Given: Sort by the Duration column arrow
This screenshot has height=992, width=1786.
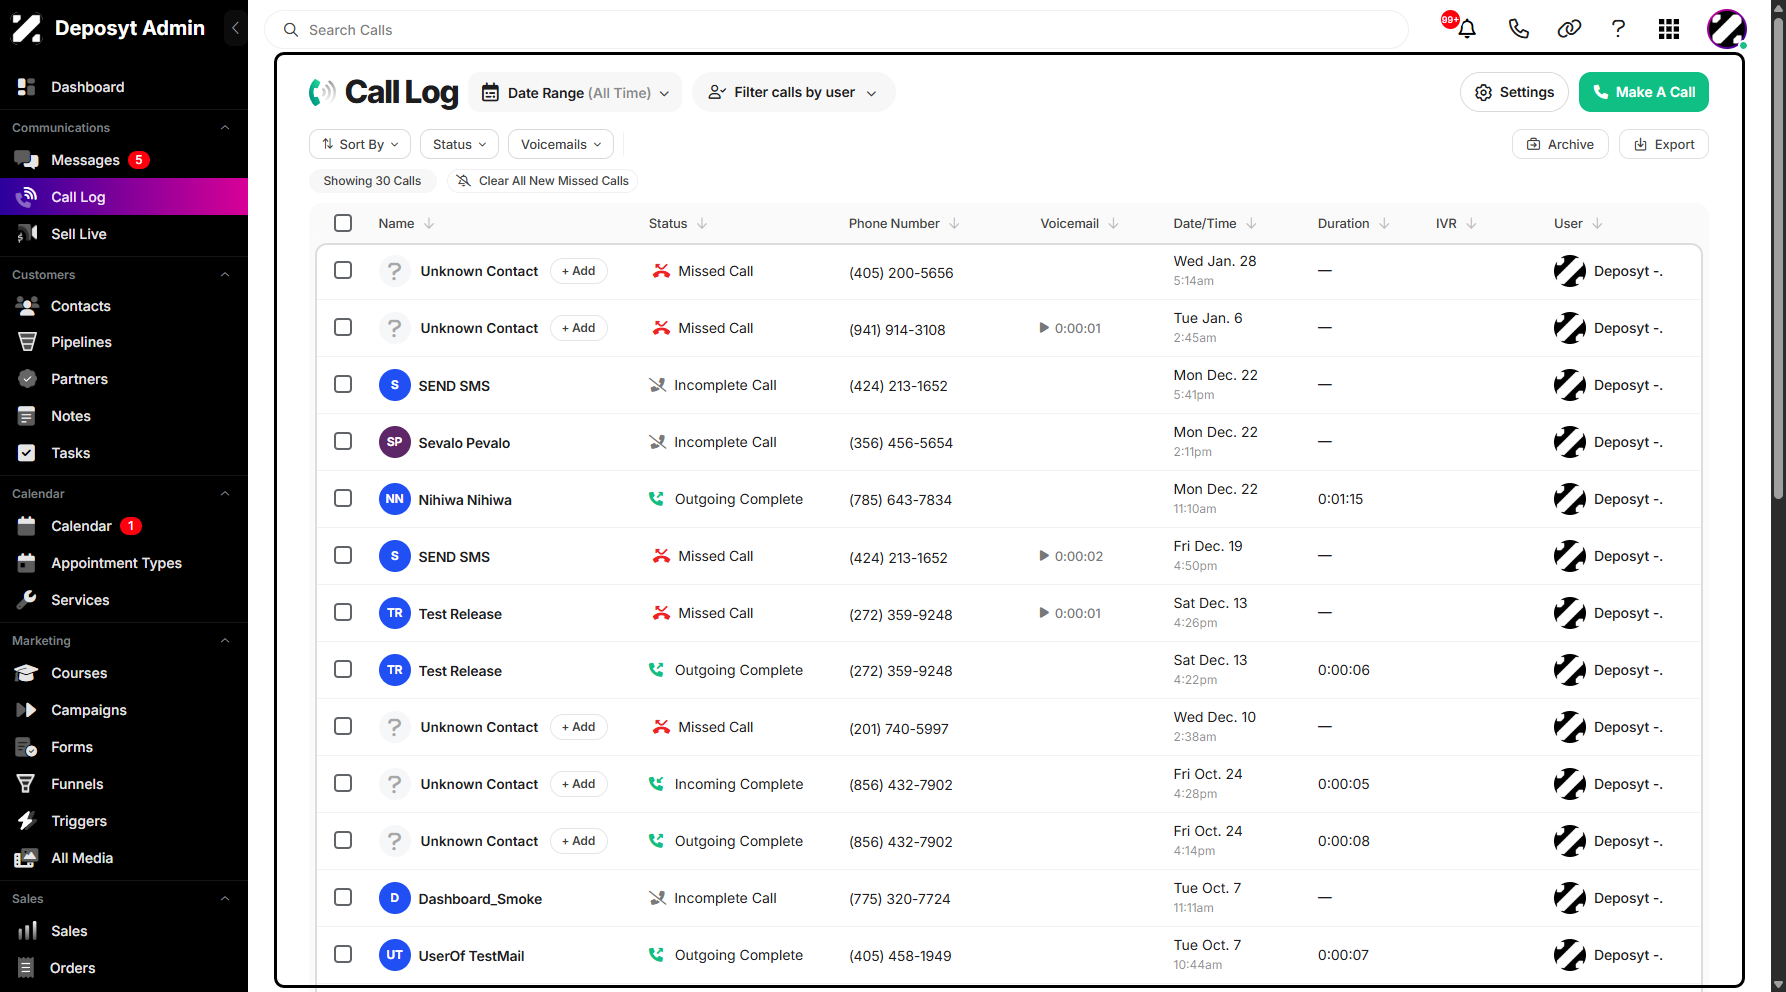Looking at the screenshot, I should 1384,224.
